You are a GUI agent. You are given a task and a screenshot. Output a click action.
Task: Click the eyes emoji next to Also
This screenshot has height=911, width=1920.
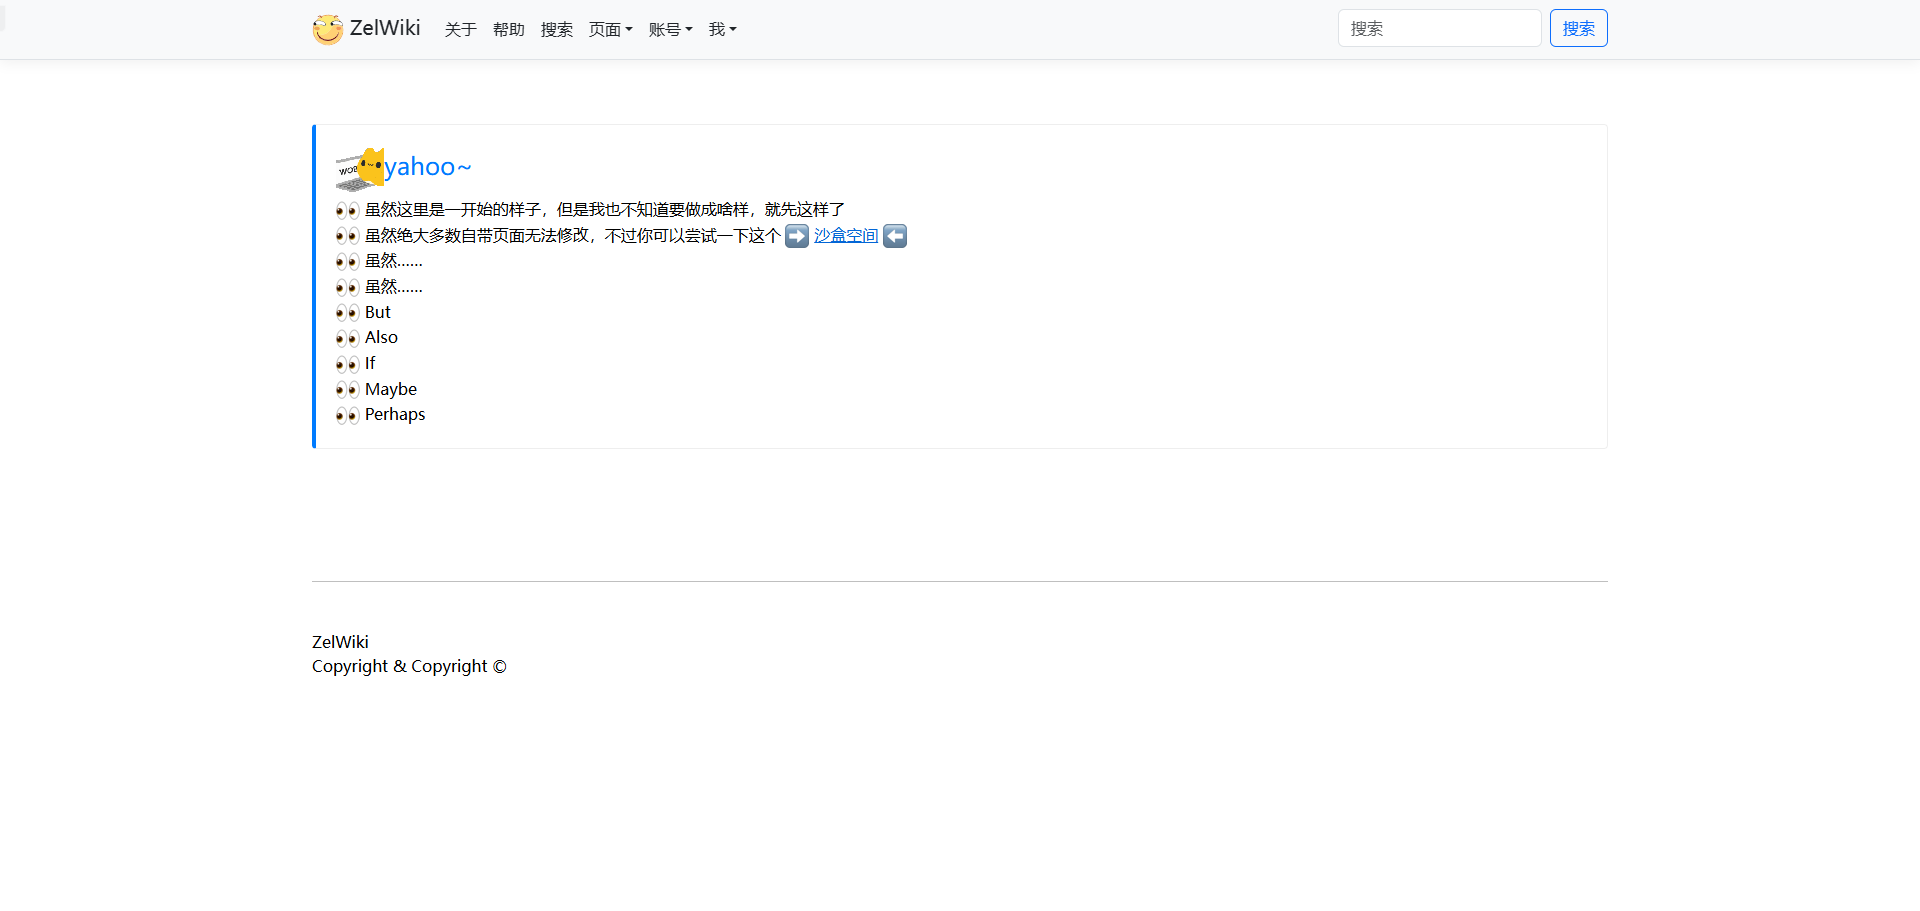(347, 338)
